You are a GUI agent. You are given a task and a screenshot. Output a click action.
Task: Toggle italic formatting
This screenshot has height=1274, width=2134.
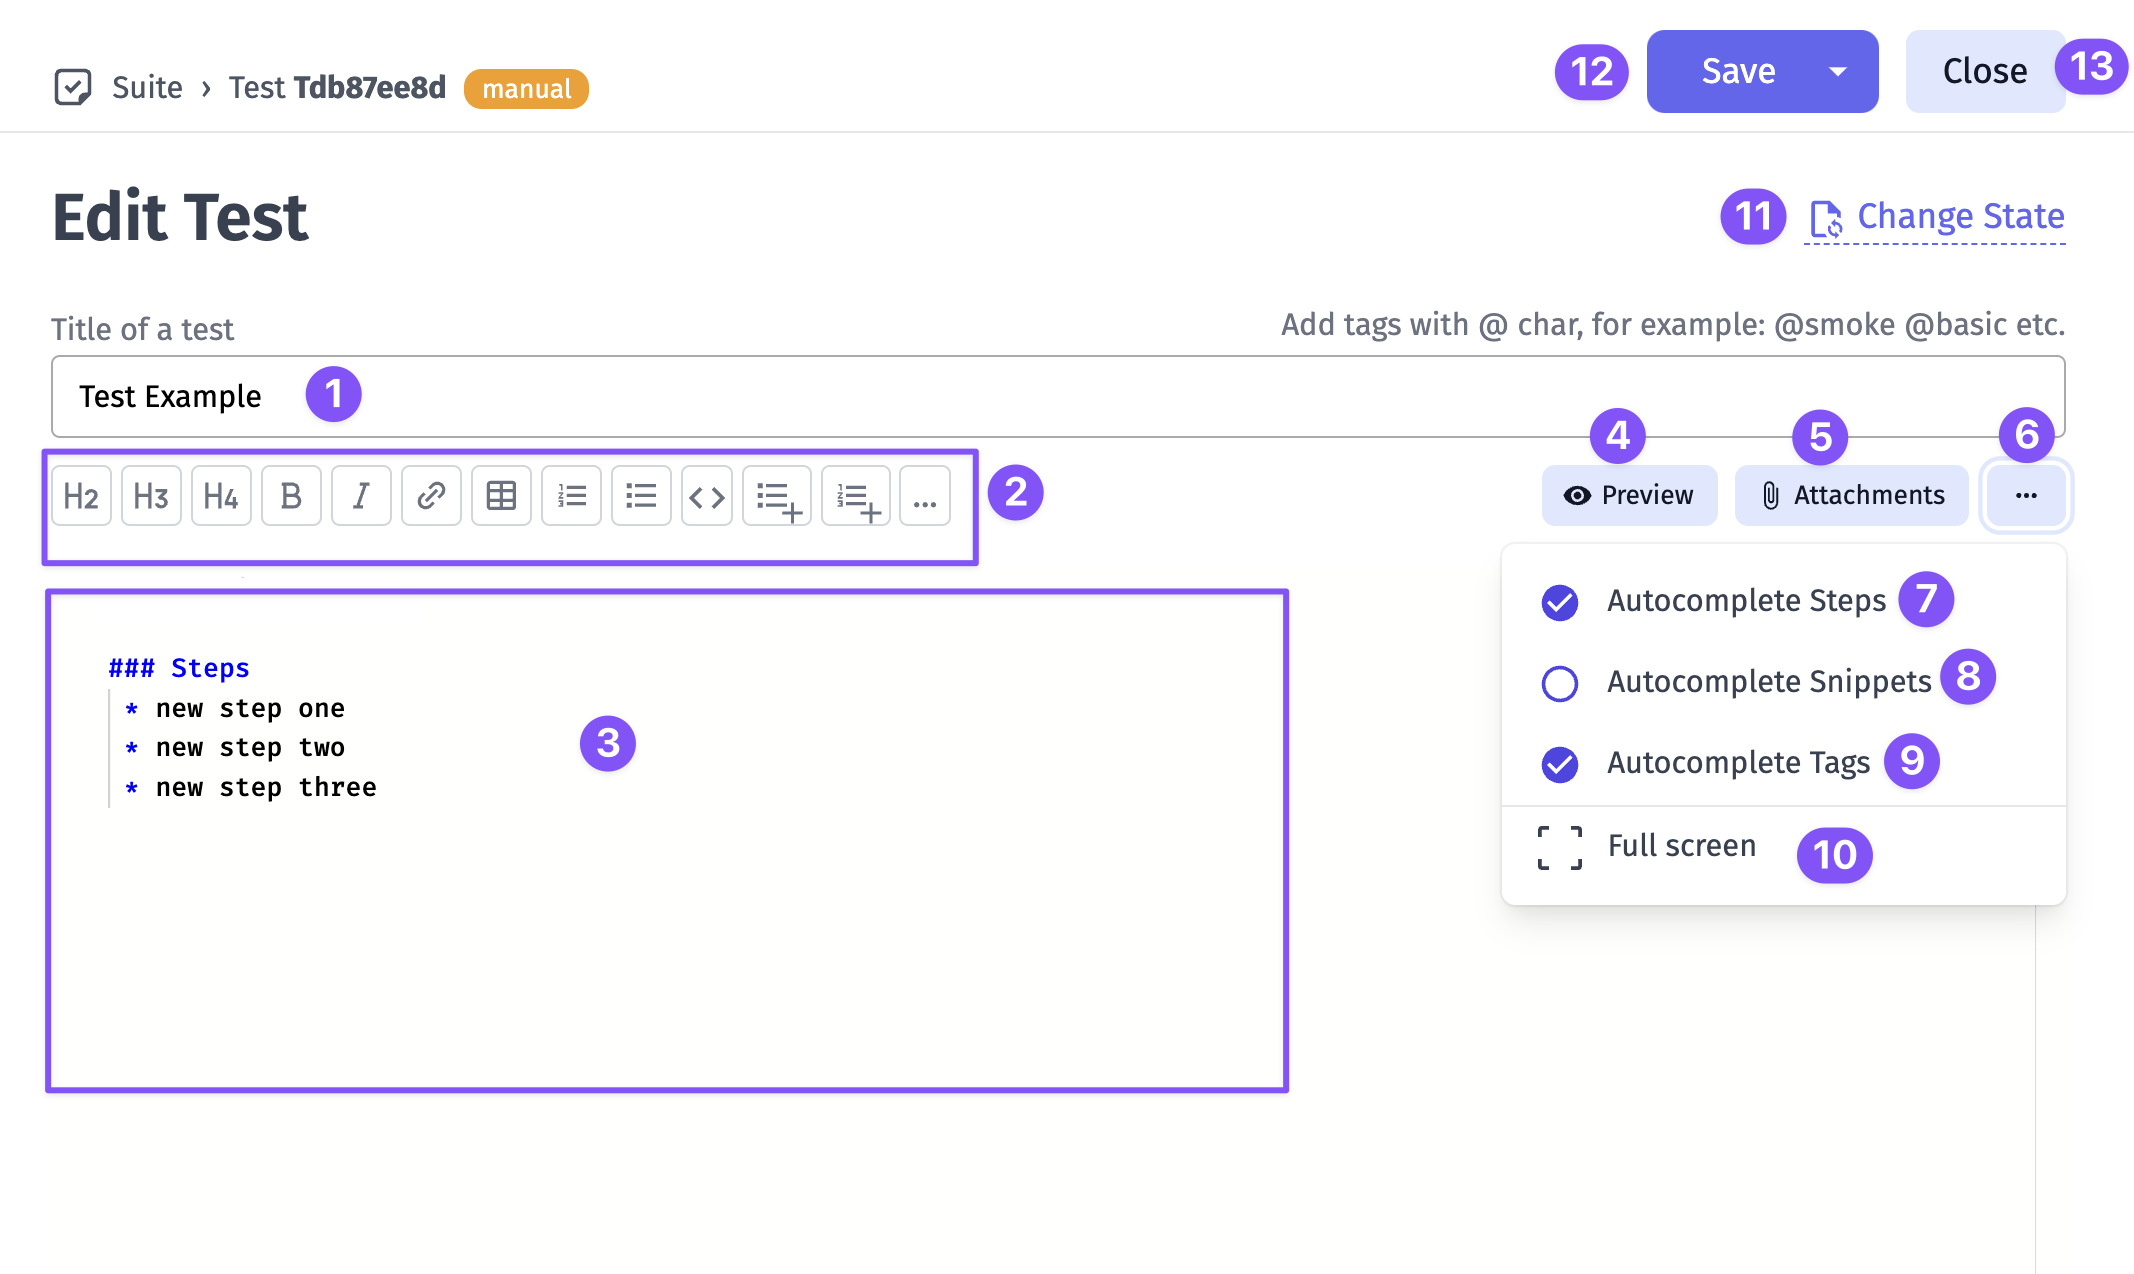click(361, 496)
